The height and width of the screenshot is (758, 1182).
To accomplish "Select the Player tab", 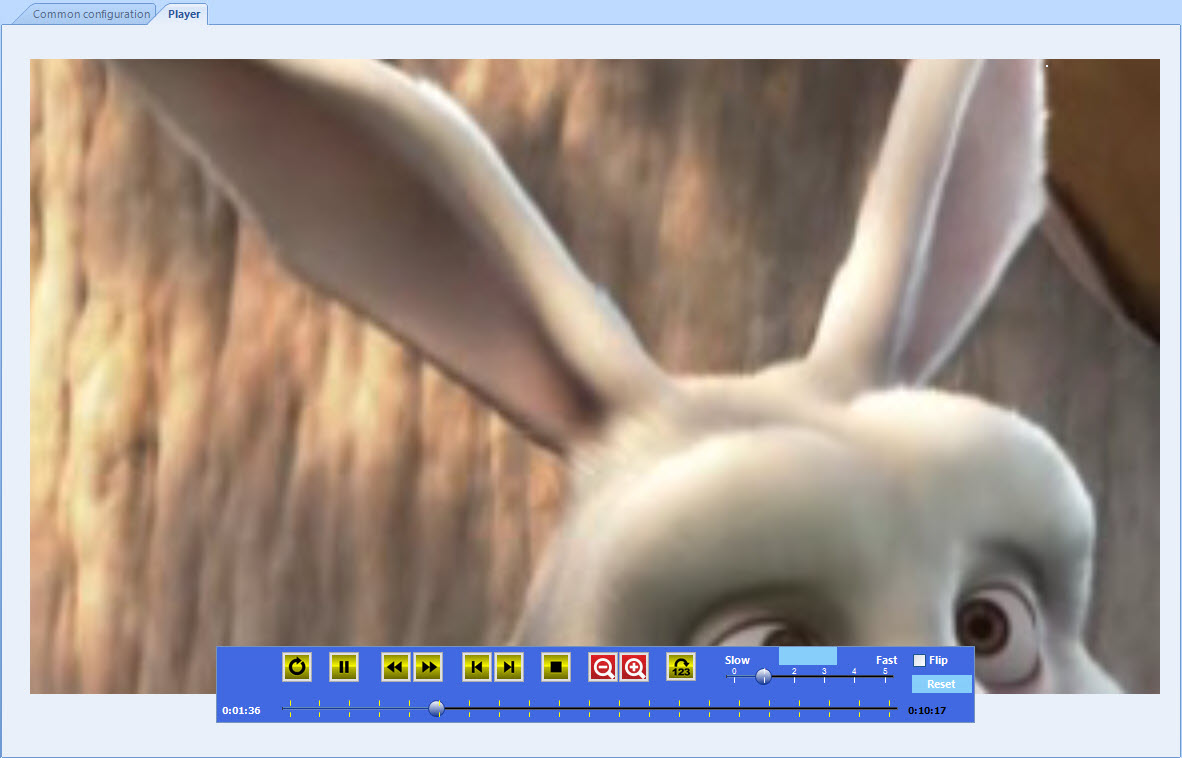I will [184, 14].
